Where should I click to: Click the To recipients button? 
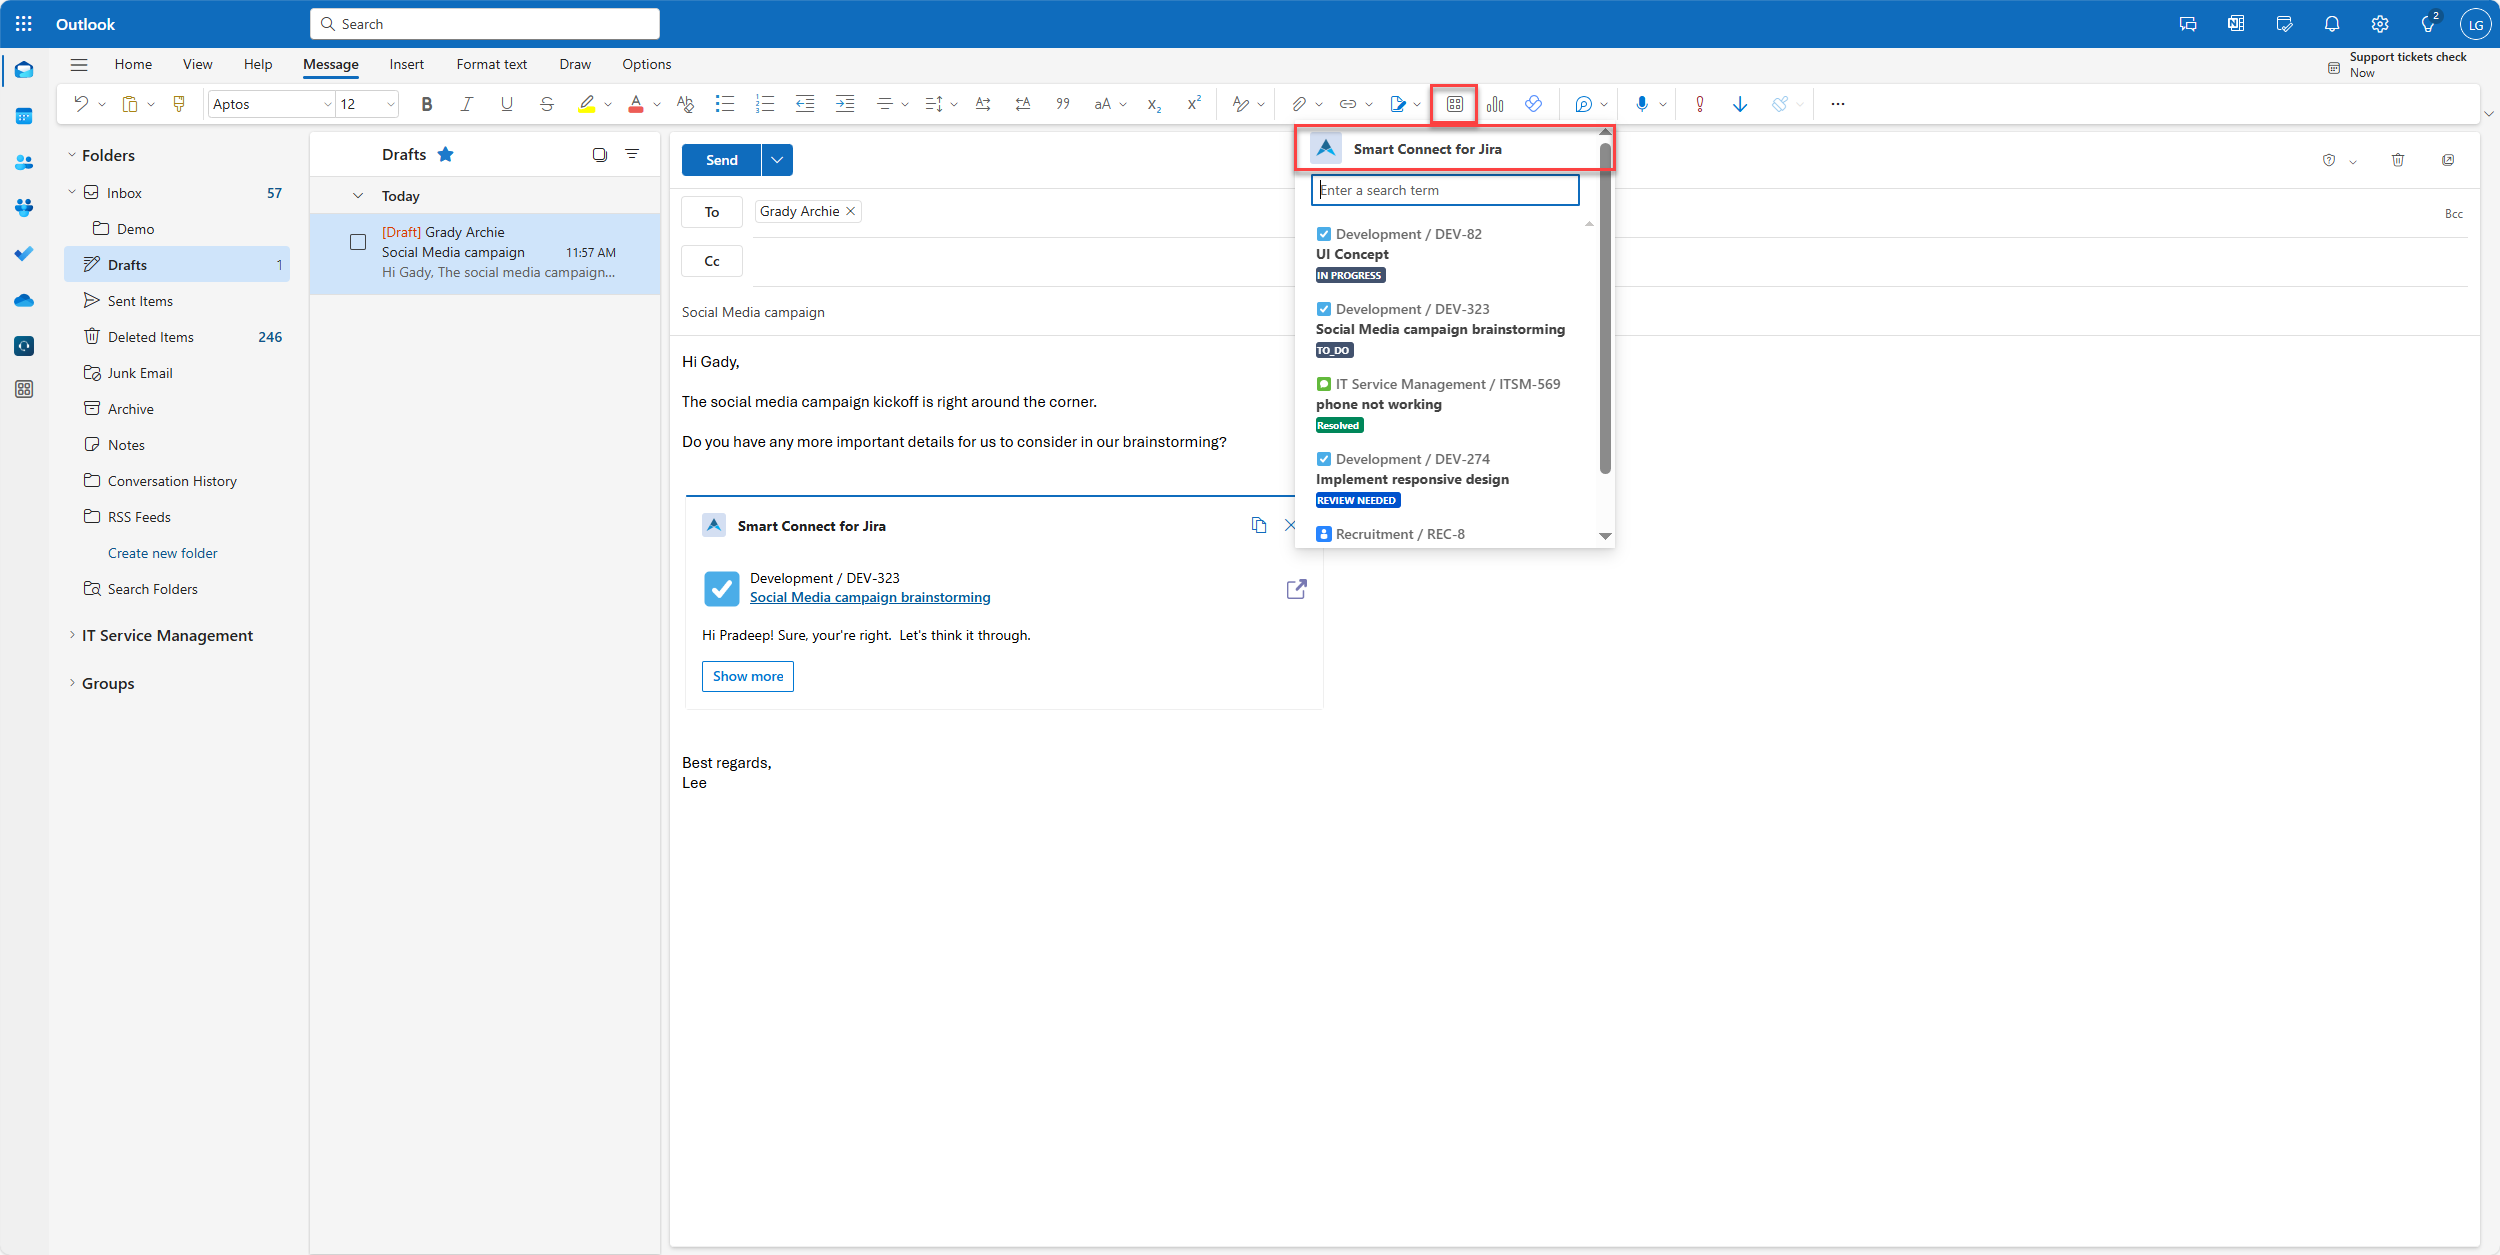(712, 212)
